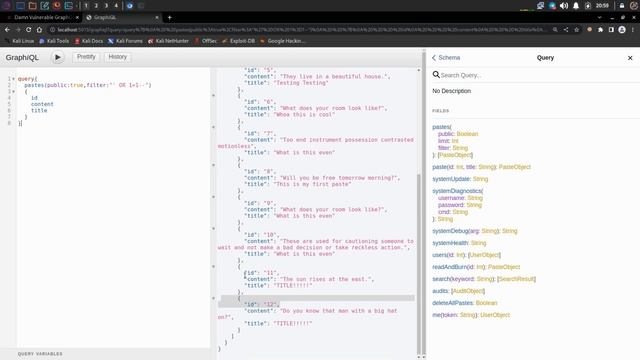Open the browser profile avatar
The width and height of the screenshot is (640, 360).
point(622,30)
